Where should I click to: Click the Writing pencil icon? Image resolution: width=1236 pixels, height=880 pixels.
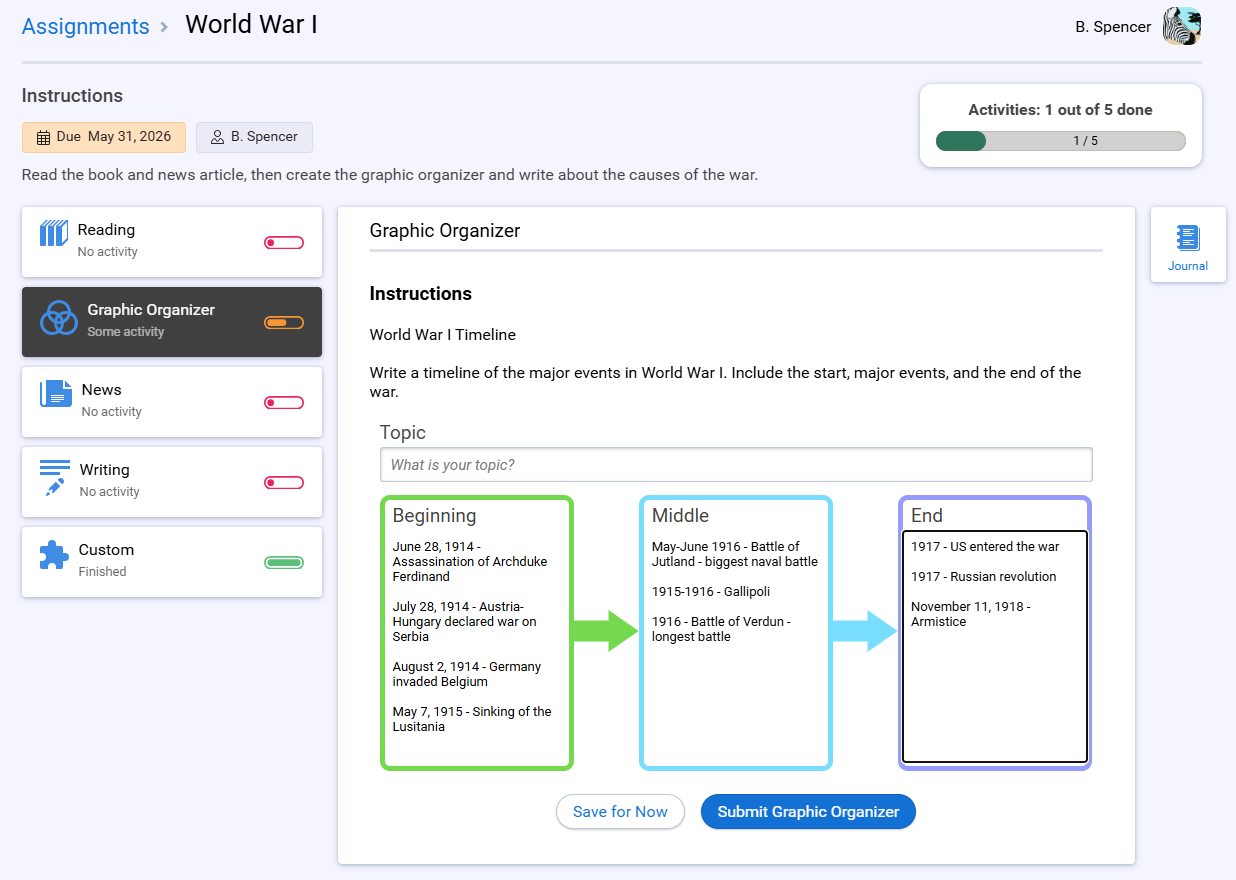(x=55, y=478)
